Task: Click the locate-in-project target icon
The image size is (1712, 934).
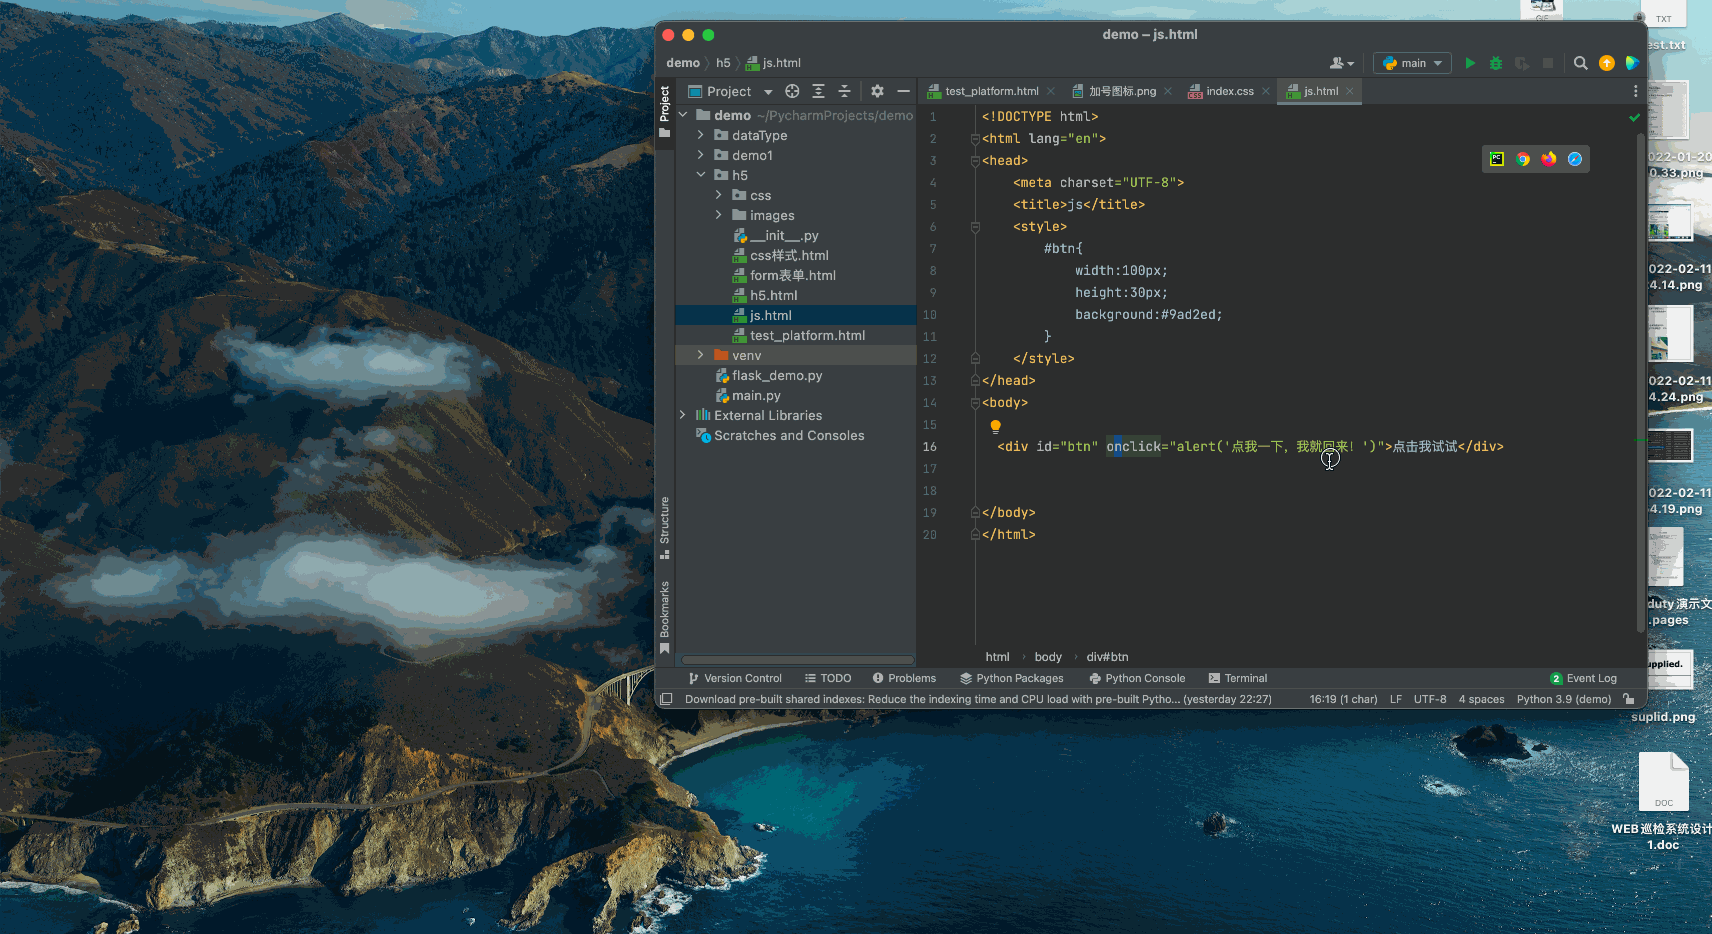Action: [x=792, y=91]
